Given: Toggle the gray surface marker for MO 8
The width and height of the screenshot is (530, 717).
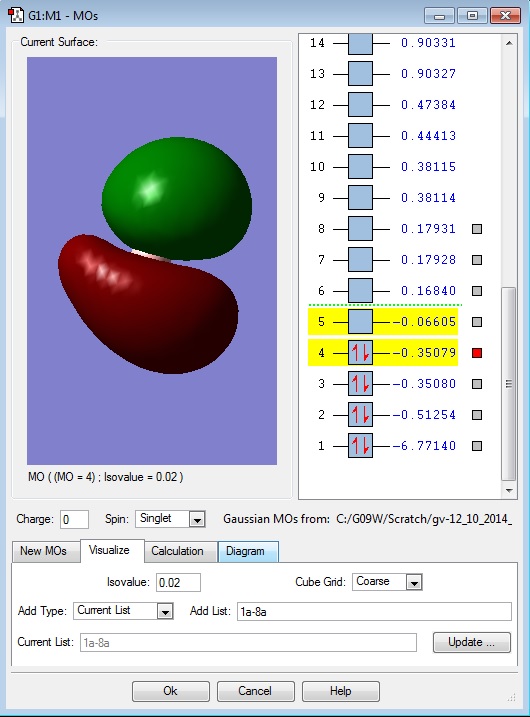Looking at the screenshot, I should 477,229.
